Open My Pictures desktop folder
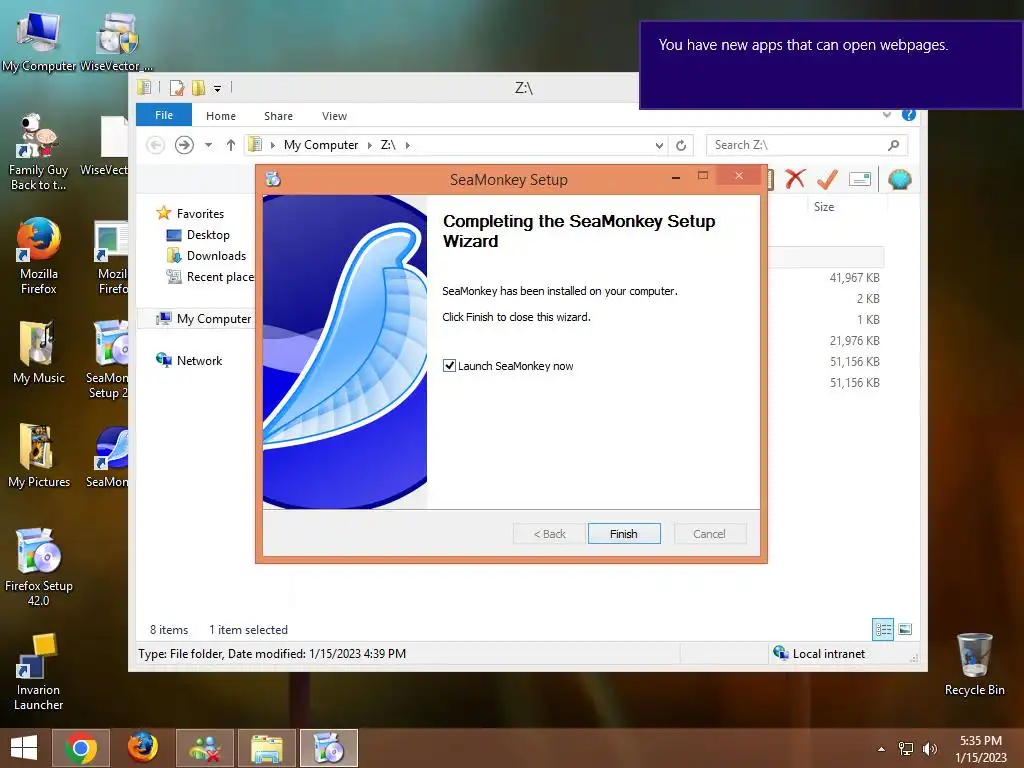The width and height of the screenshot is (1024, 768). [x=39, y=456]
